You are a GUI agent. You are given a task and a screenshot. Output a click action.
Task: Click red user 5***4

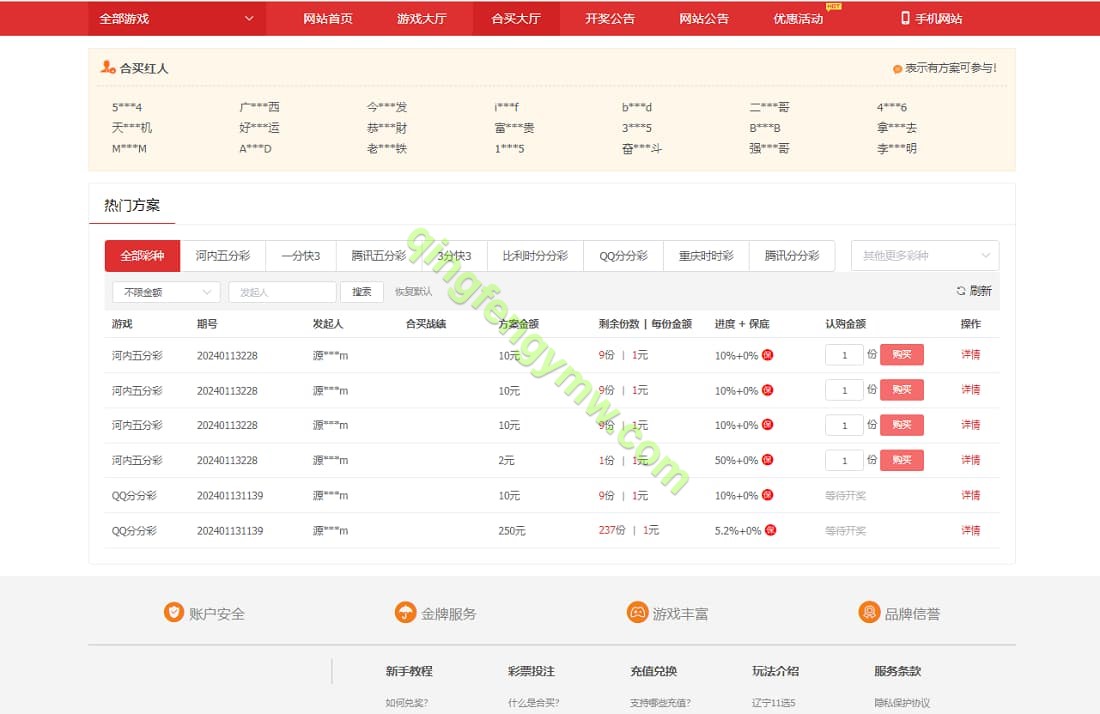[x=127, y=107]
